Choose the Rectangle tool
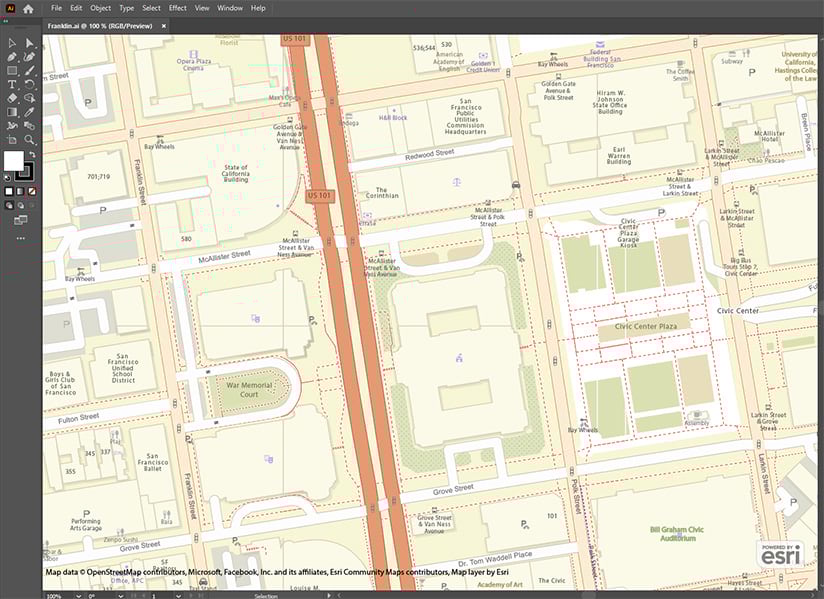The height and width of the screenshot is (599, 824). (x=11, y=70)
